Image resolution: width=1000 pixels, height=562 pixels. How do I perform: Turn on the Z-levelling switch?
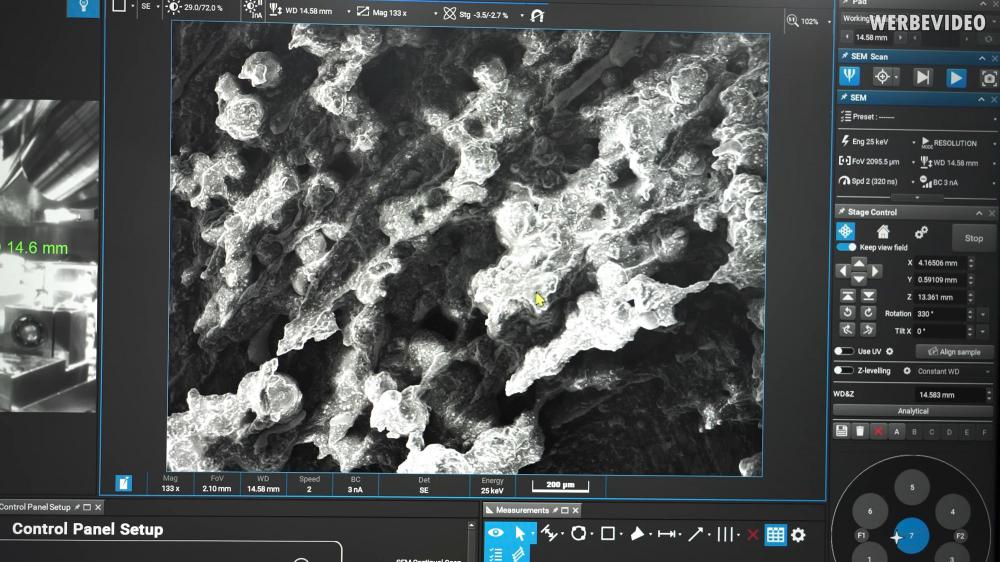point(845,371)
